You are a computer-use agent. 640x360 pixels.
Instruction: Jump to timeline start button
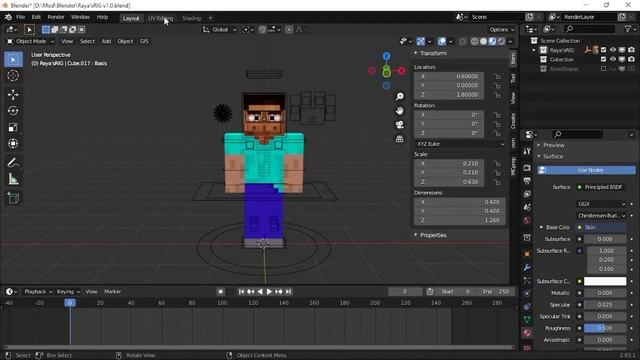[x=241, y=291]
